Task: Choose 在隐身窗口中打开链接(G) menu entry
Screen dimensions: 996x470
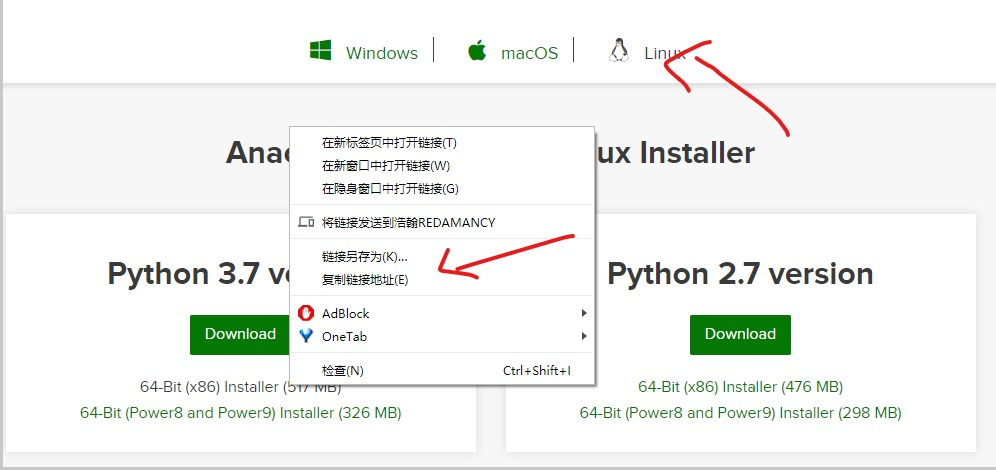Action: 442,189
